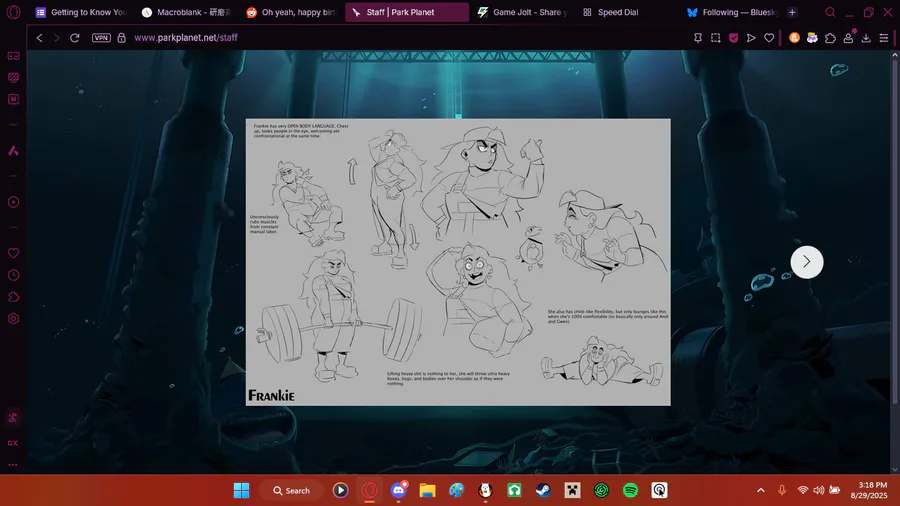This screenshot has width=900, height=506.
Task: Bookmark this page with the toolbar heart icon
Action: pos(769,38)
